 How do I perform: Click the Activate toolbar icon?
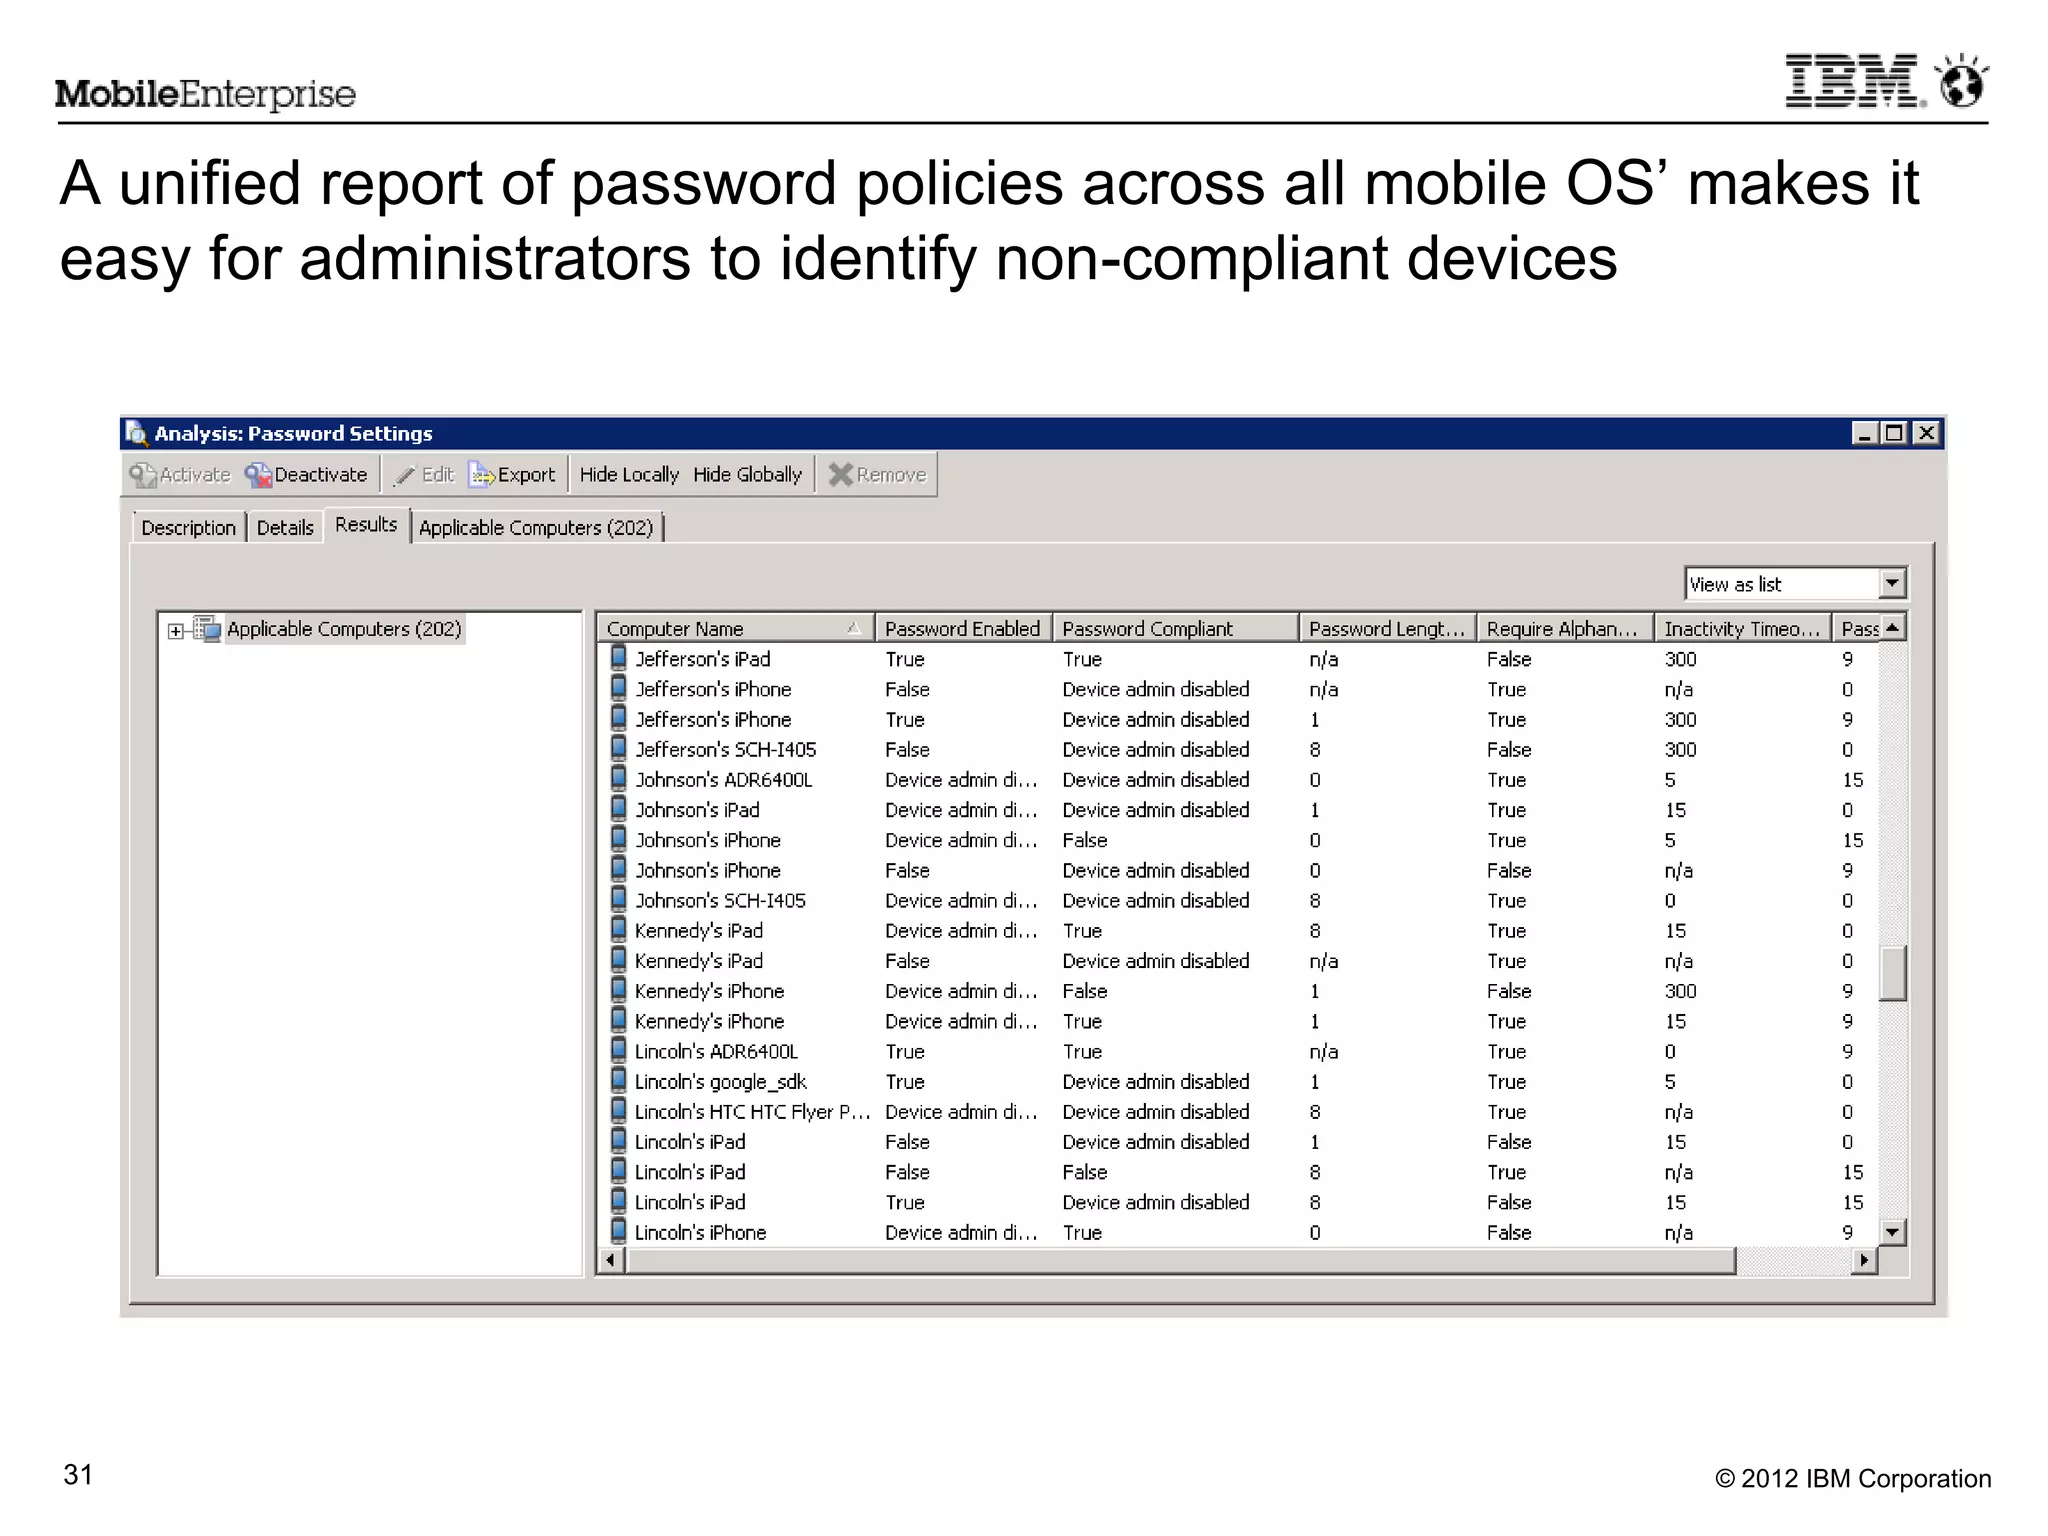[144, 475]
